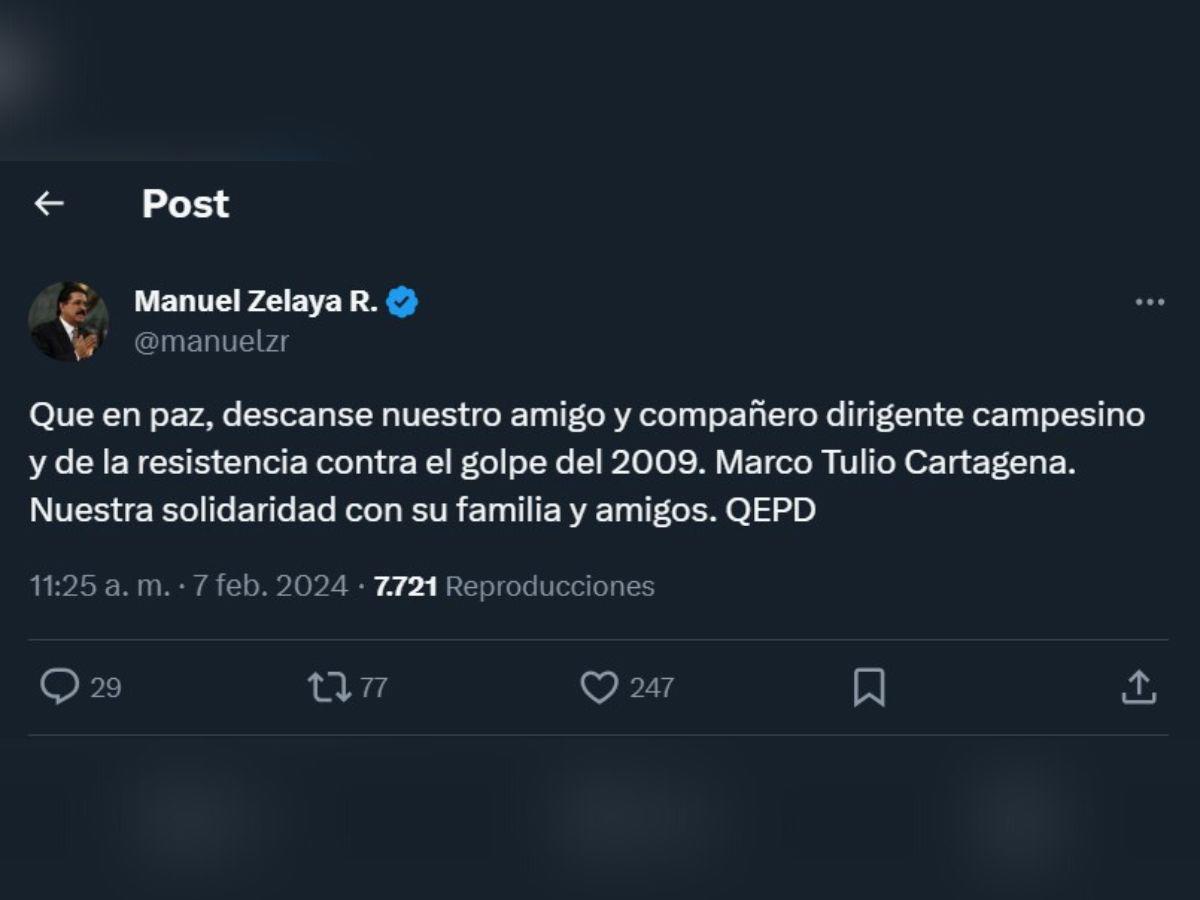Open the repost arrows menu
1200x900 pixels.
tap(329, 687)
